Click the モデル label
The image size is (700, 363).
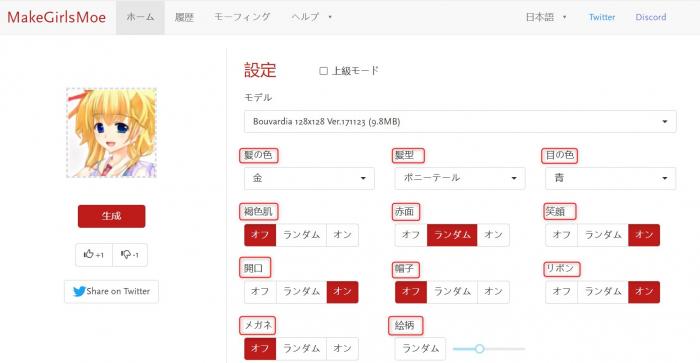click(x=258, y=98)
